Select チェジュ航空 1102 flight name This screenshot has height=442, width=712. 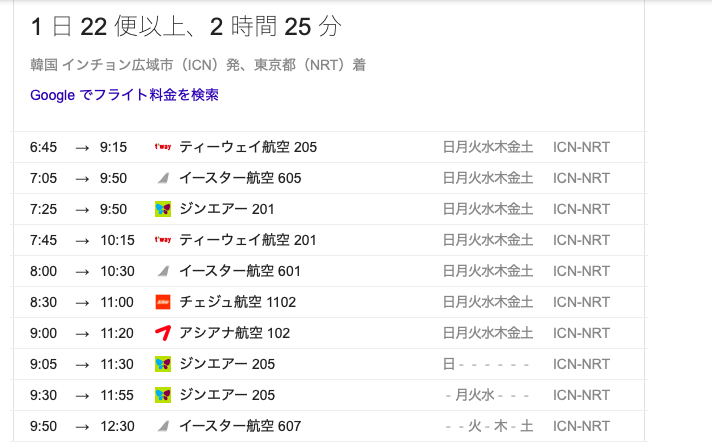coord(237,302)
